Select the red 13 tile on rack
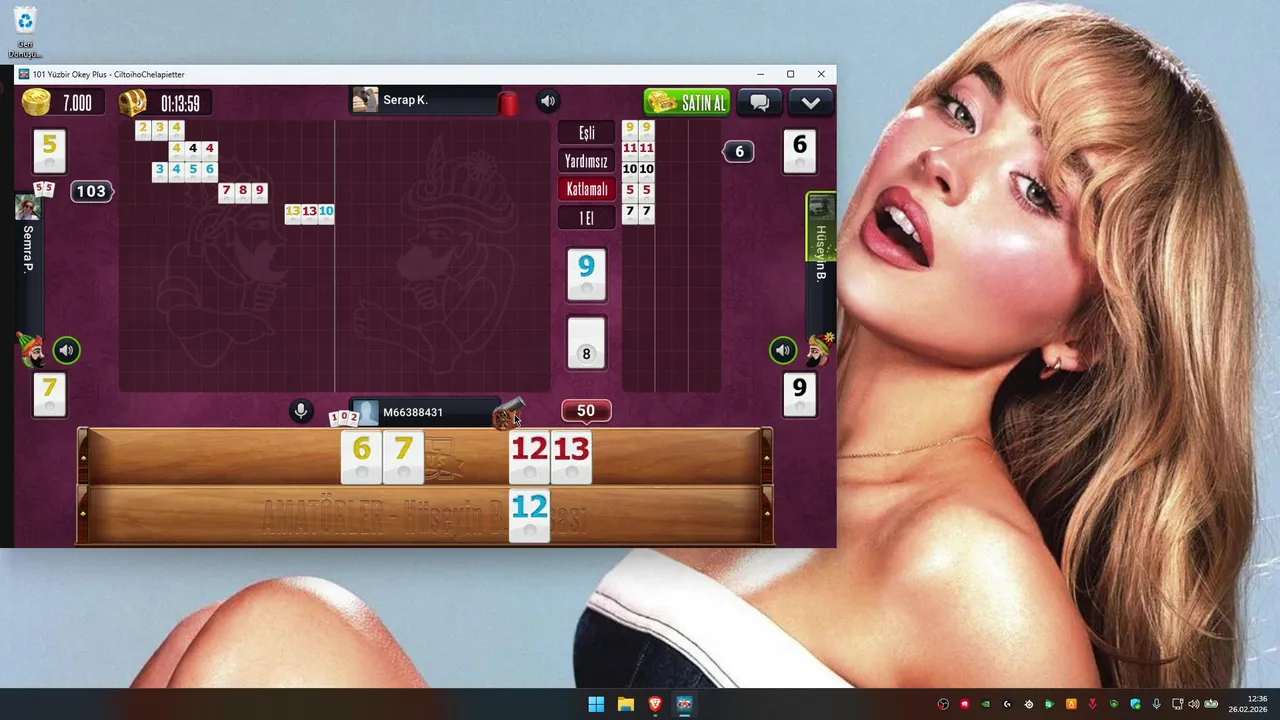The height and width of the screenshot is (720, 1280). (x=571, y=457)
